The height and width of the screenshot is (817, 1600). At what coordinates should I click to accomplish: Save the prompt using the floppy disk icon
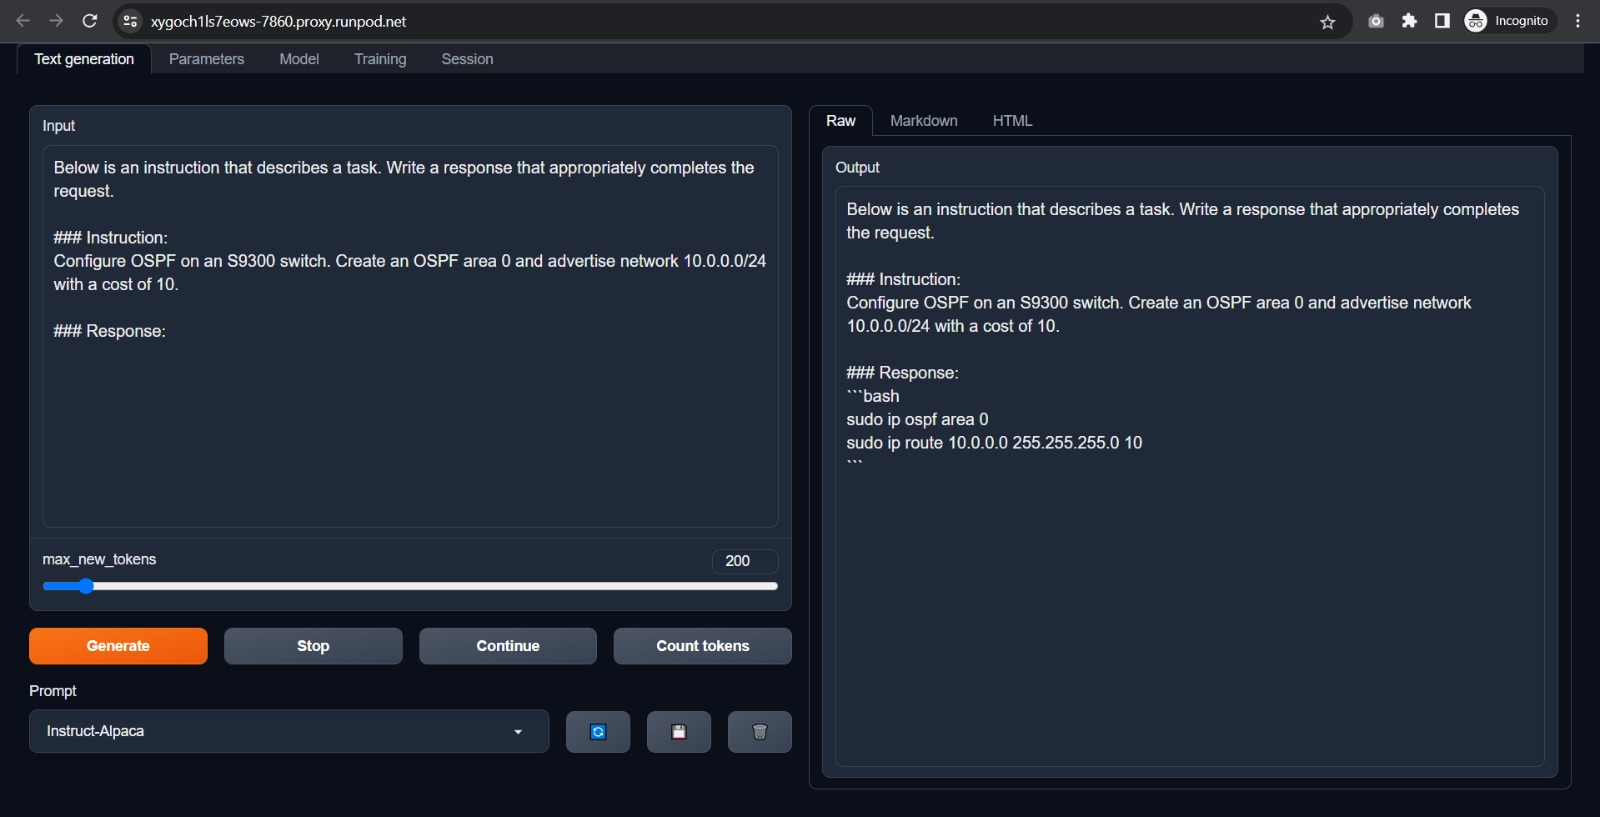point(679,732)
